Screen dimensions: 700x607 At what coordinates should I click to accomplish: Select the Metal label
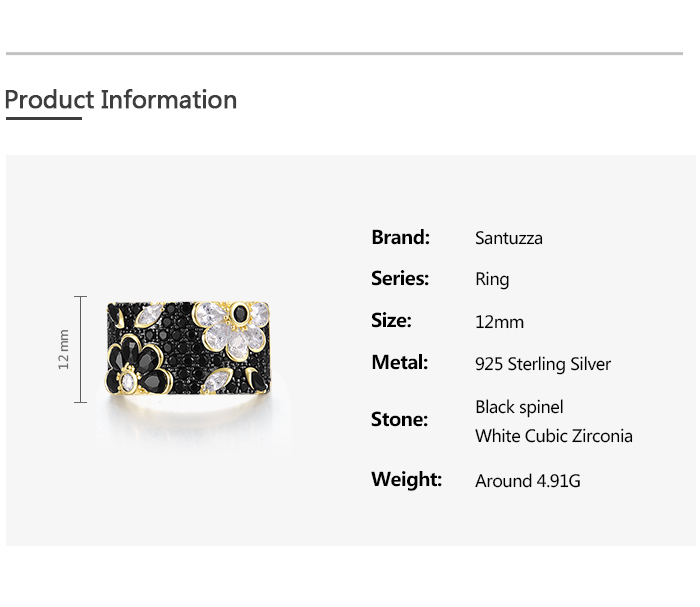click(399, 363)
